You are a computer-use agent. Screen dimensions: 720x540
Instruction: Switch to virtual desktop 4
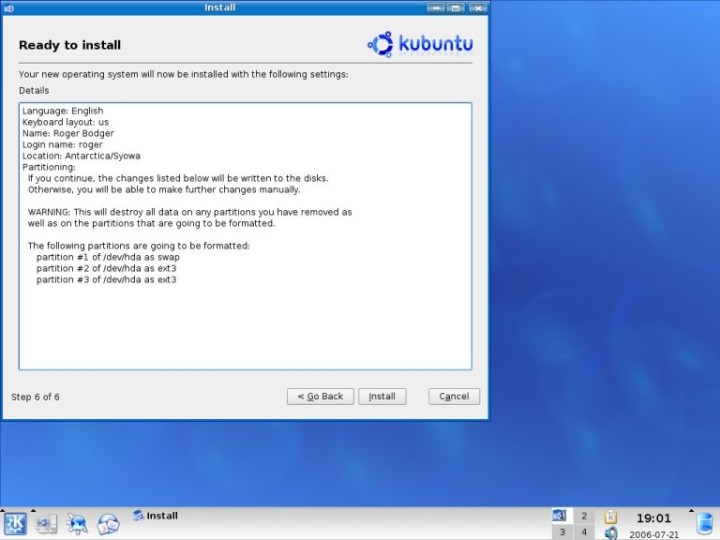[583, 532]
